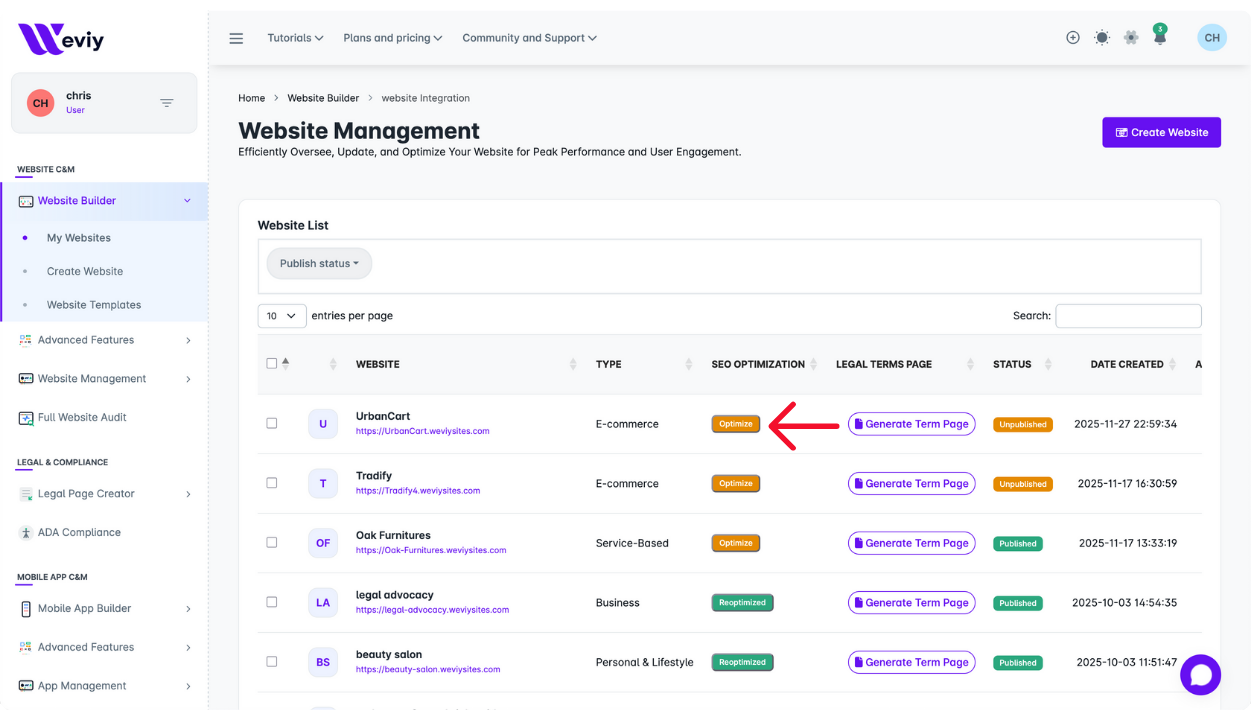Open the chat bubble widget
1251x720 pixels.
[1200, 675]
